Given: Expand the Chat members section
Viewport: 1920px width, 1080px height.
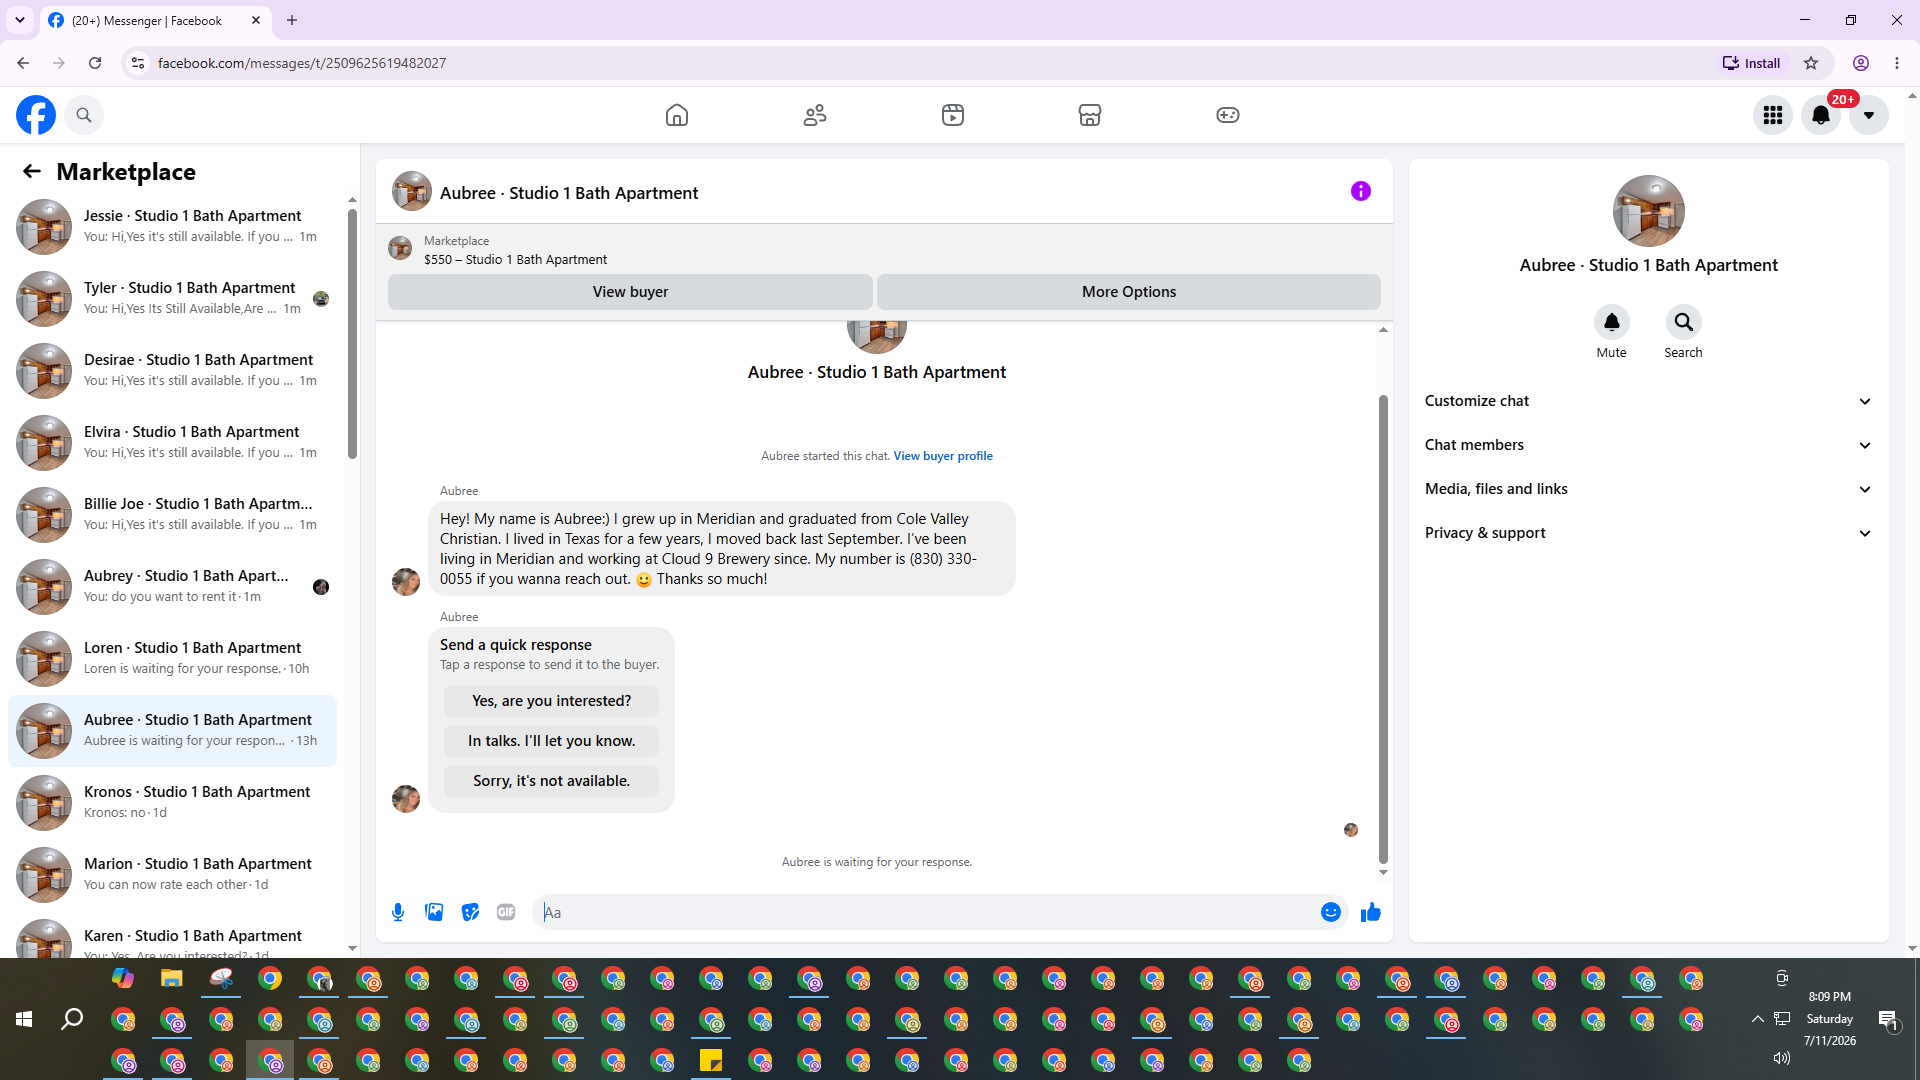Looking at the screenshot, I should [x=1649, y=445].
